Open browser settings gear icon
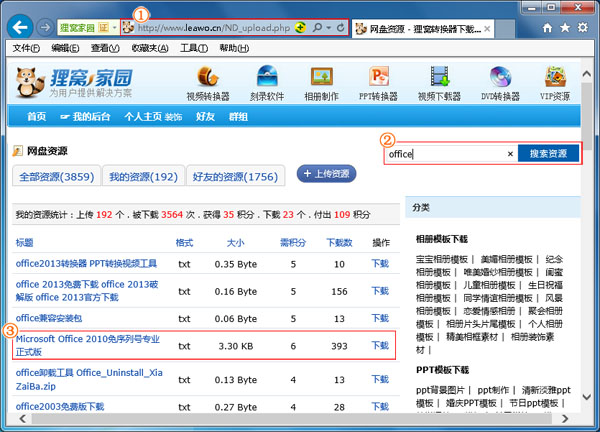Image resolution: width=600 pixels, height=432 pixels. (x=582, y=28)
